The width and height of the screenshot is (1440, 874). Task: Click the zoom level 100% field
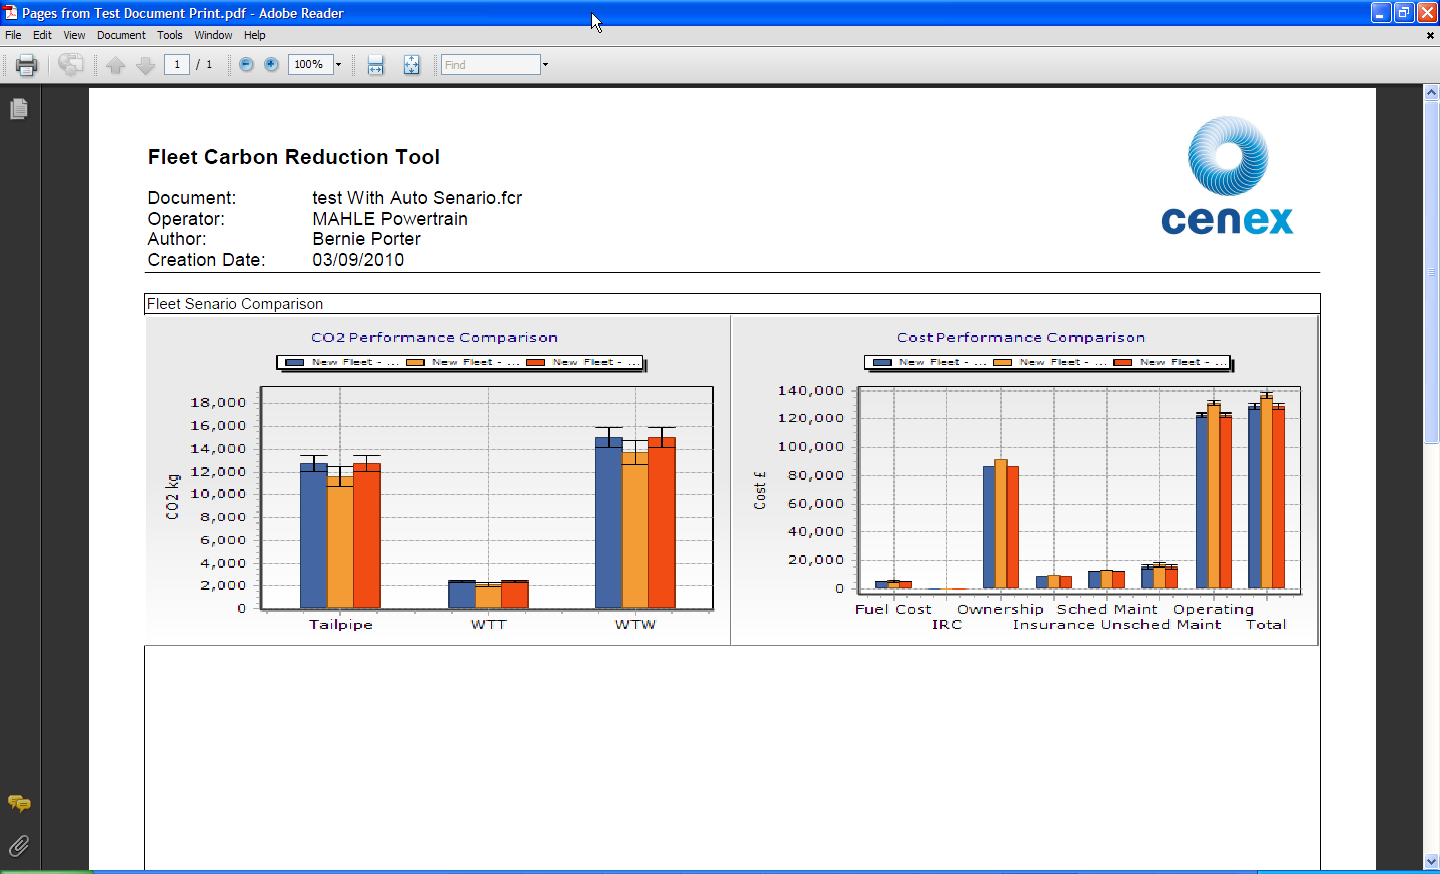(311, 65)
